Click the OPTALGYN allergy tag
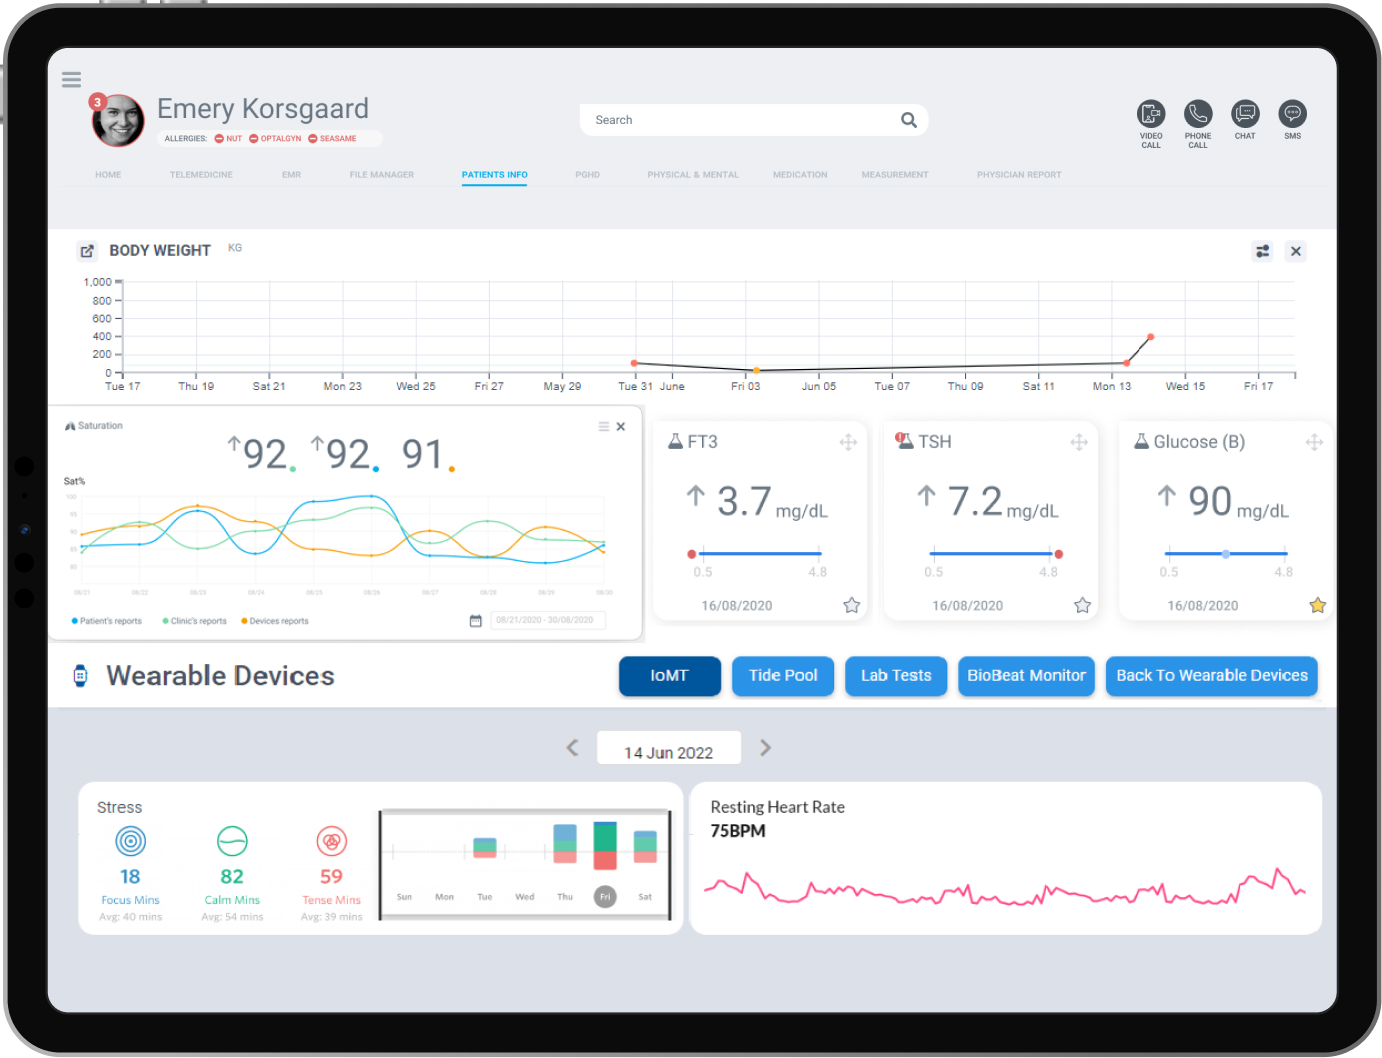1382x1058 pixels. click(275, 139)
